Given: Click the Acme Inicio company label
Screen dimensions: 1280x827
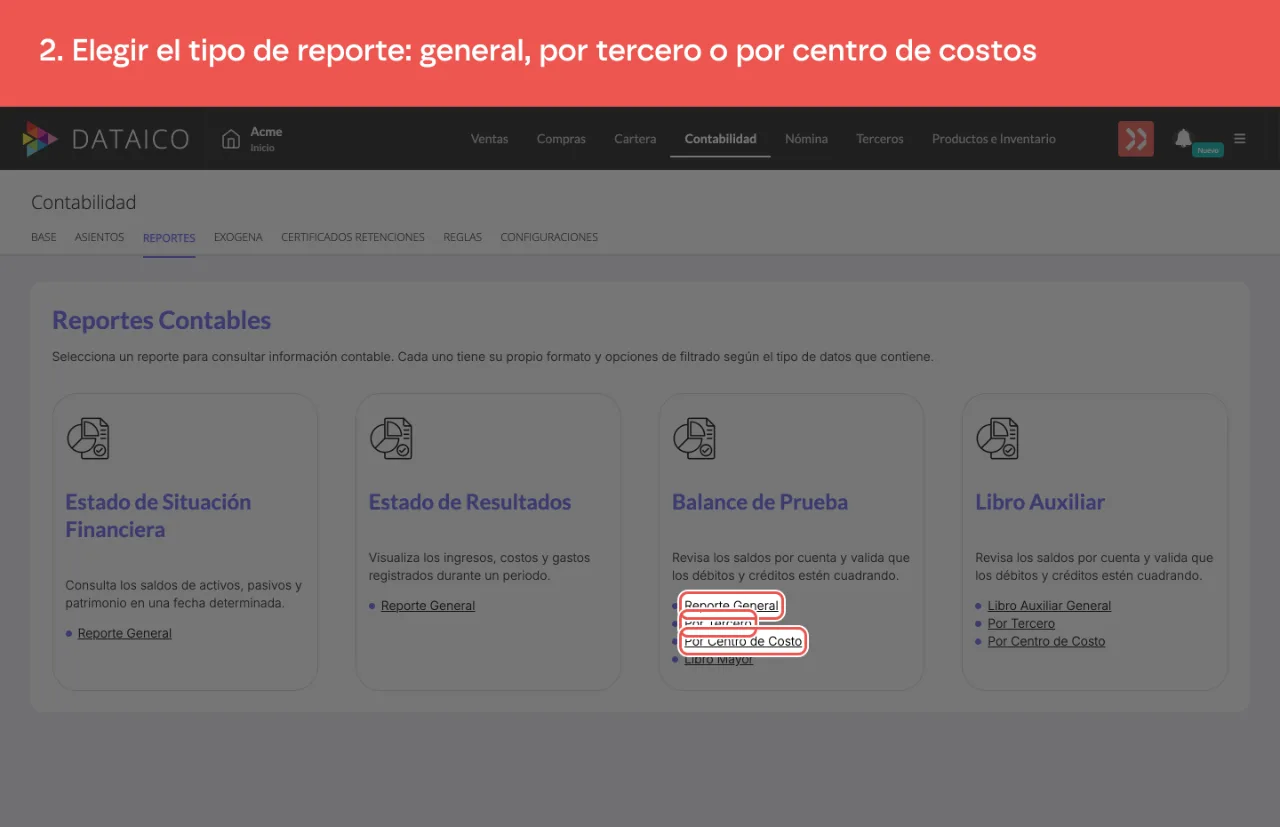Looking at the screenshot, I should [x=266, y=139].
